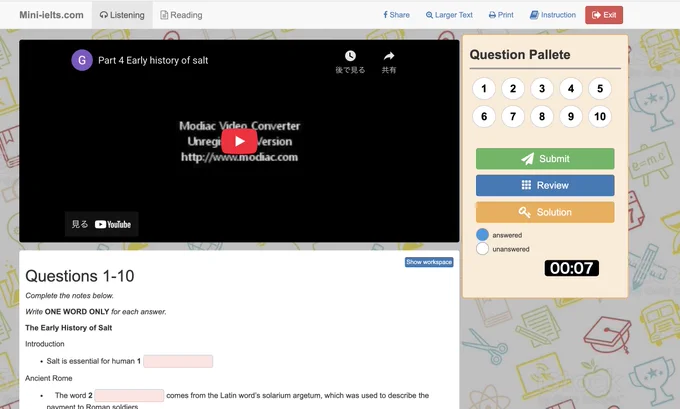Viewport: 680px width, 409px height.
Task: Click the text 'The Early History of Salt'
Action: pos(69,328)
